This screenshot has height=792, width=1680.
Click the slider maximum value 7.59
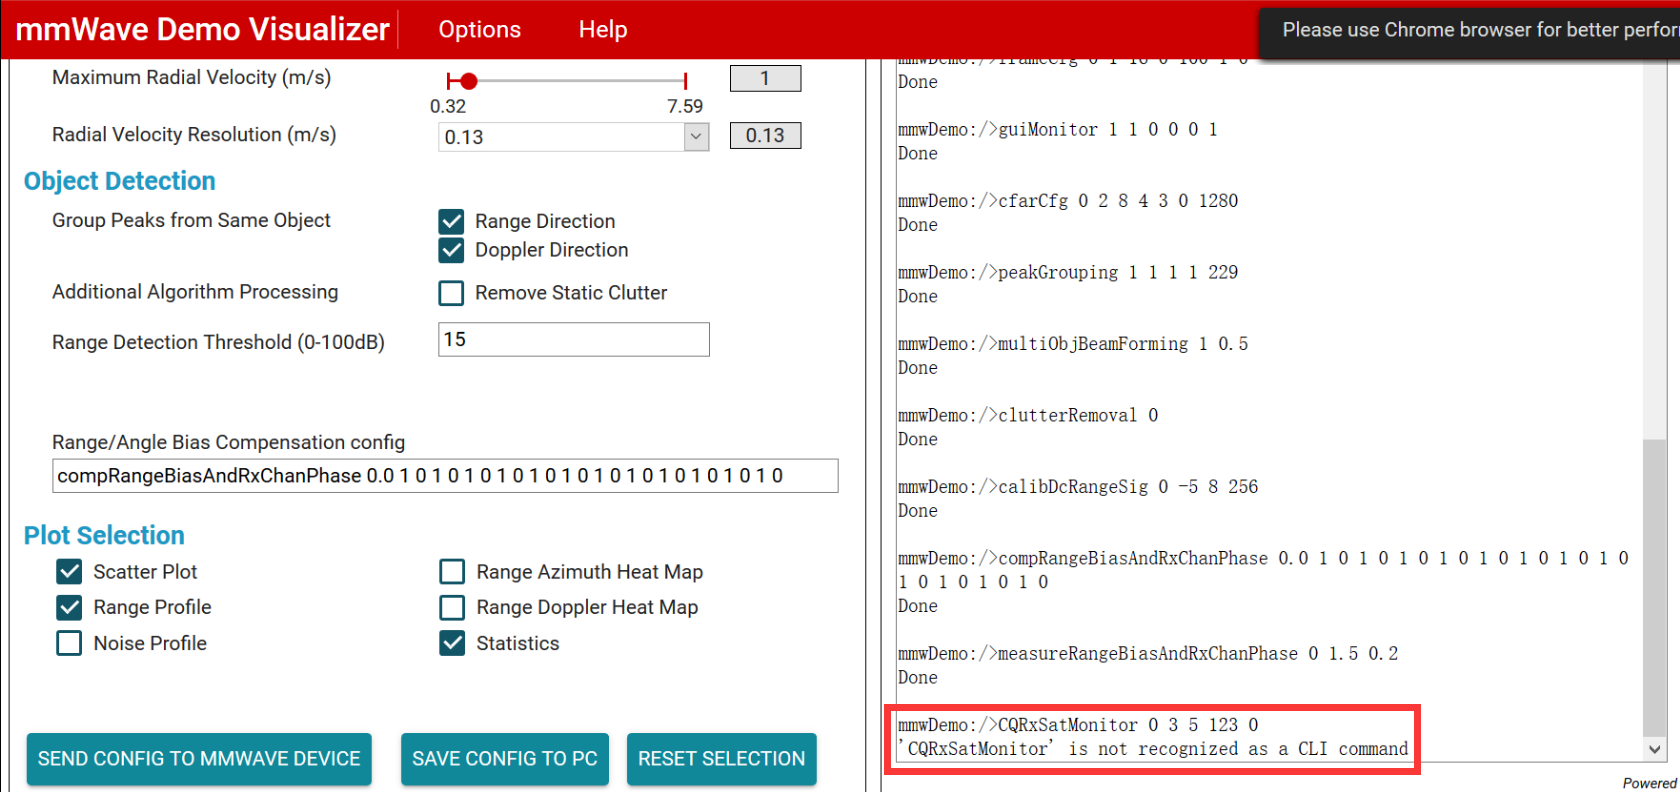pos(685,106)
